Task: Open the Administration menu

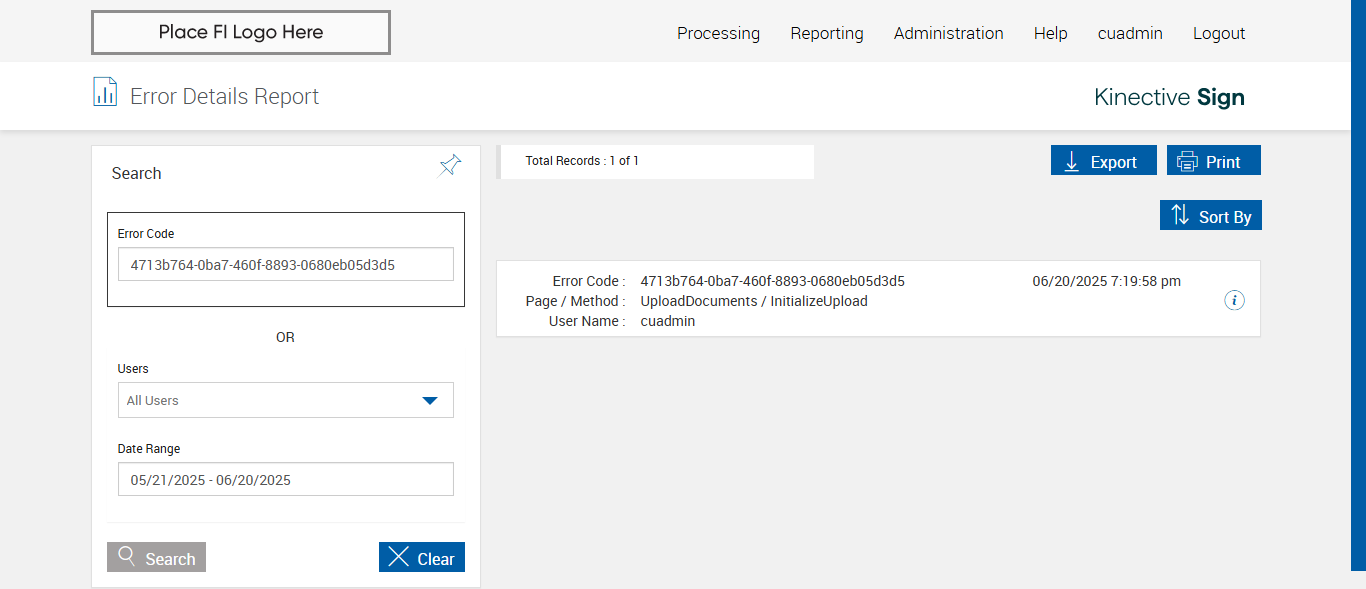Action: pos(948,33)
